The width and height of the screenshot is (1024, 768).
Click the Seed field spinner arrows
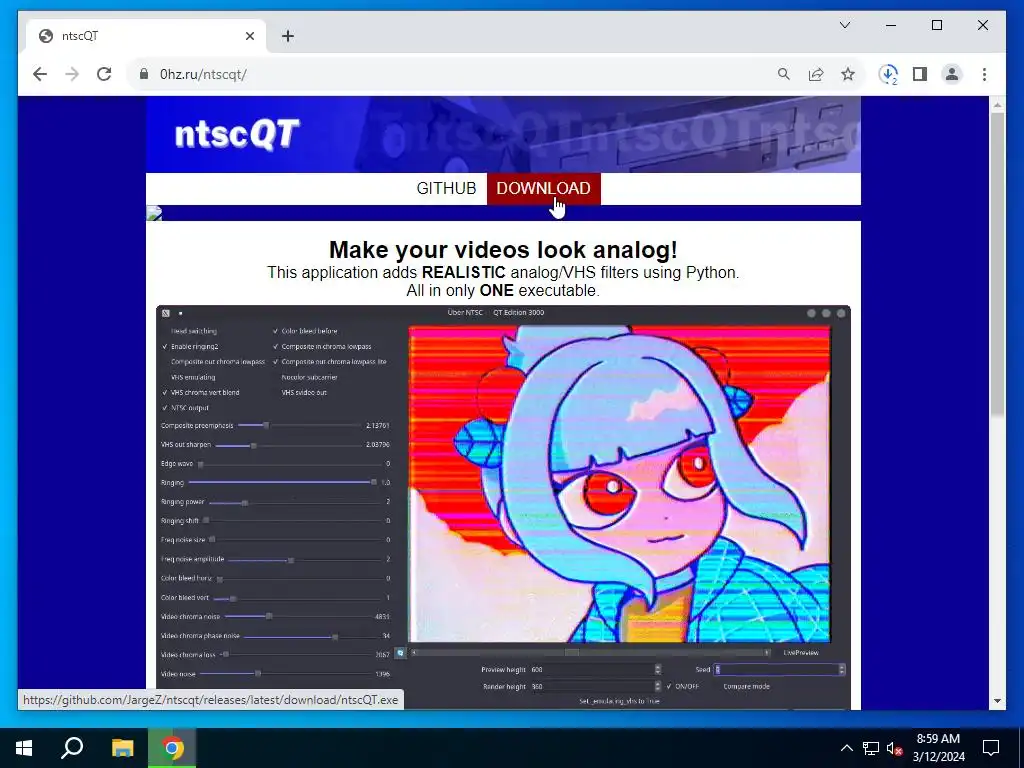point(842,669)
